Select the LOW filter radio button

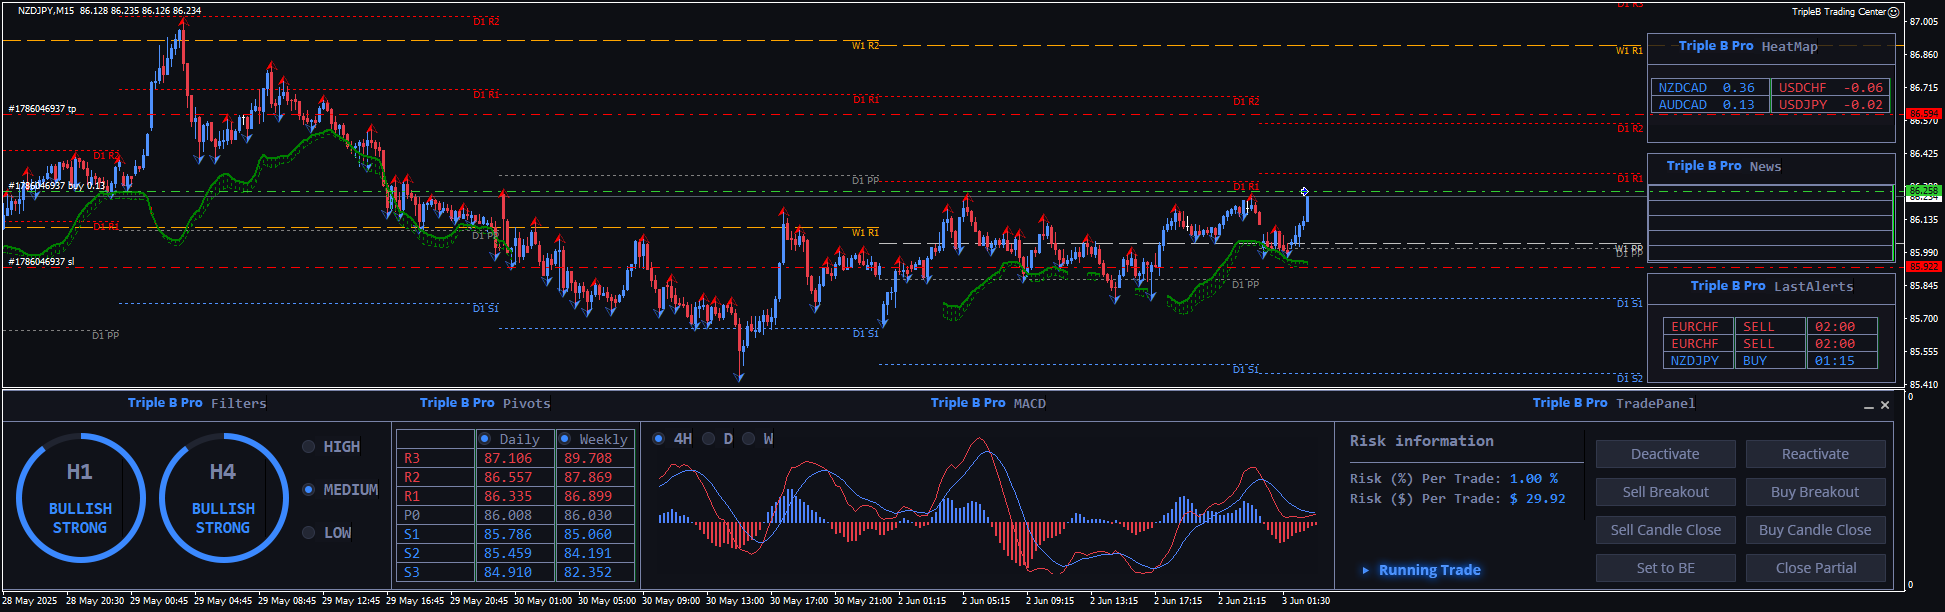[x=309, y=533]
